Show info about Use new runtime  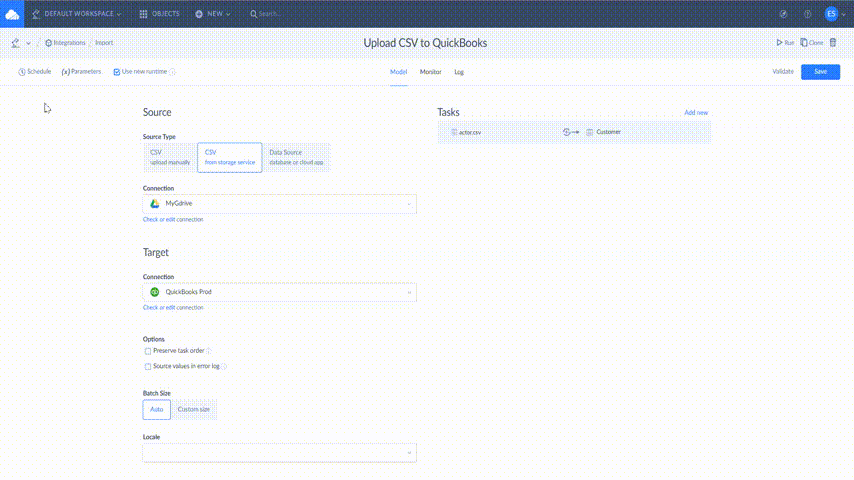pyautogui.click(x=172, y=72)
